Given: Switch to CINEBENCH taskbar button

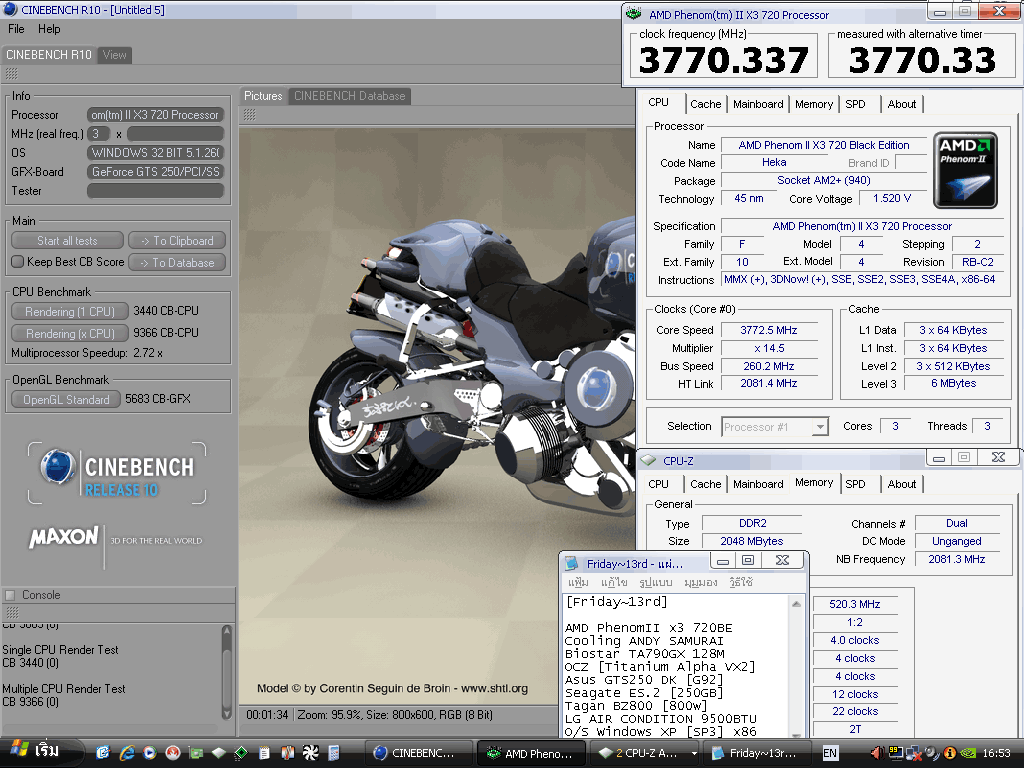Looking at the screenshot, I should point(418,753).
